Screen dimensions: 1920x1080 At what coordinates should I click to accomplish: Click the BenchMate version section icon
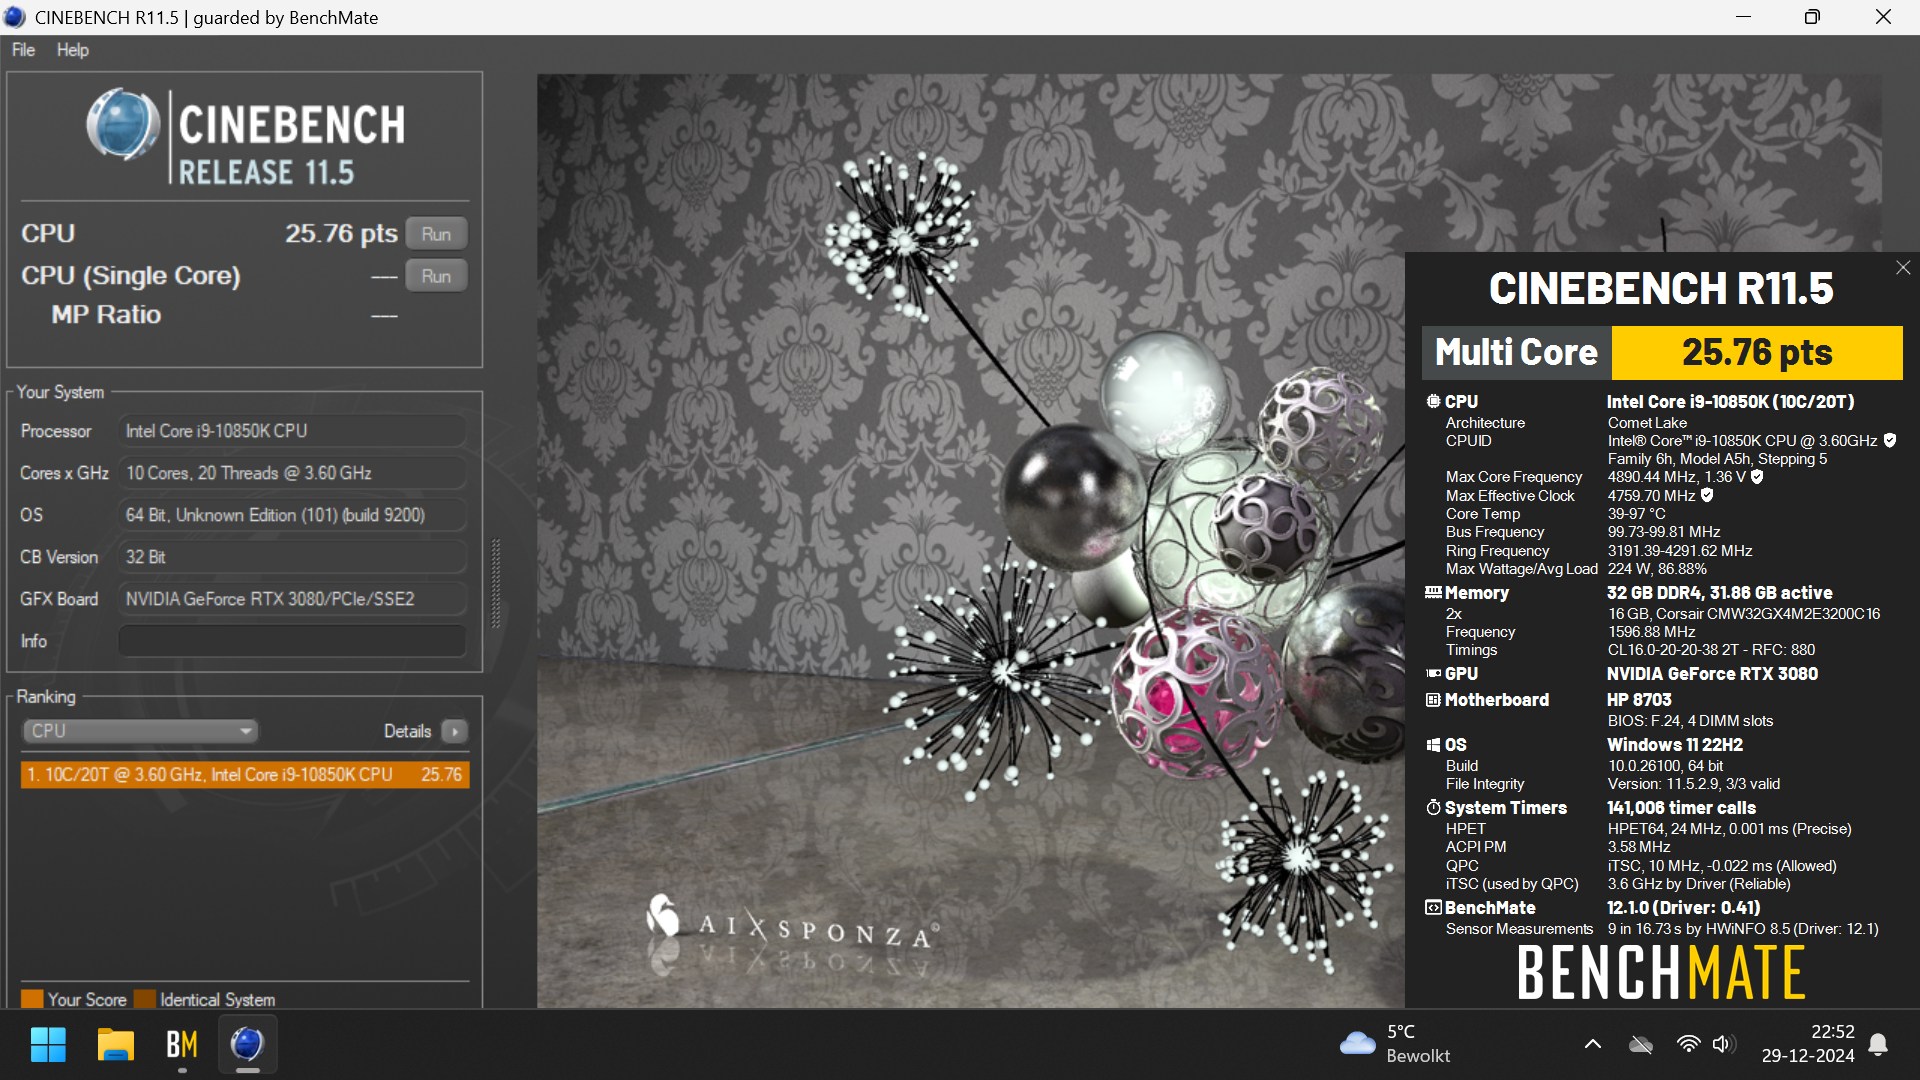click(x=1433, y=908)
